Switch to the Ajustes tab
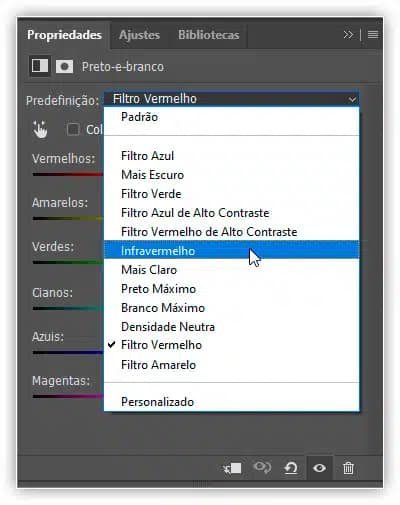The height and width of the screenshot is (505, 400). 139,35
